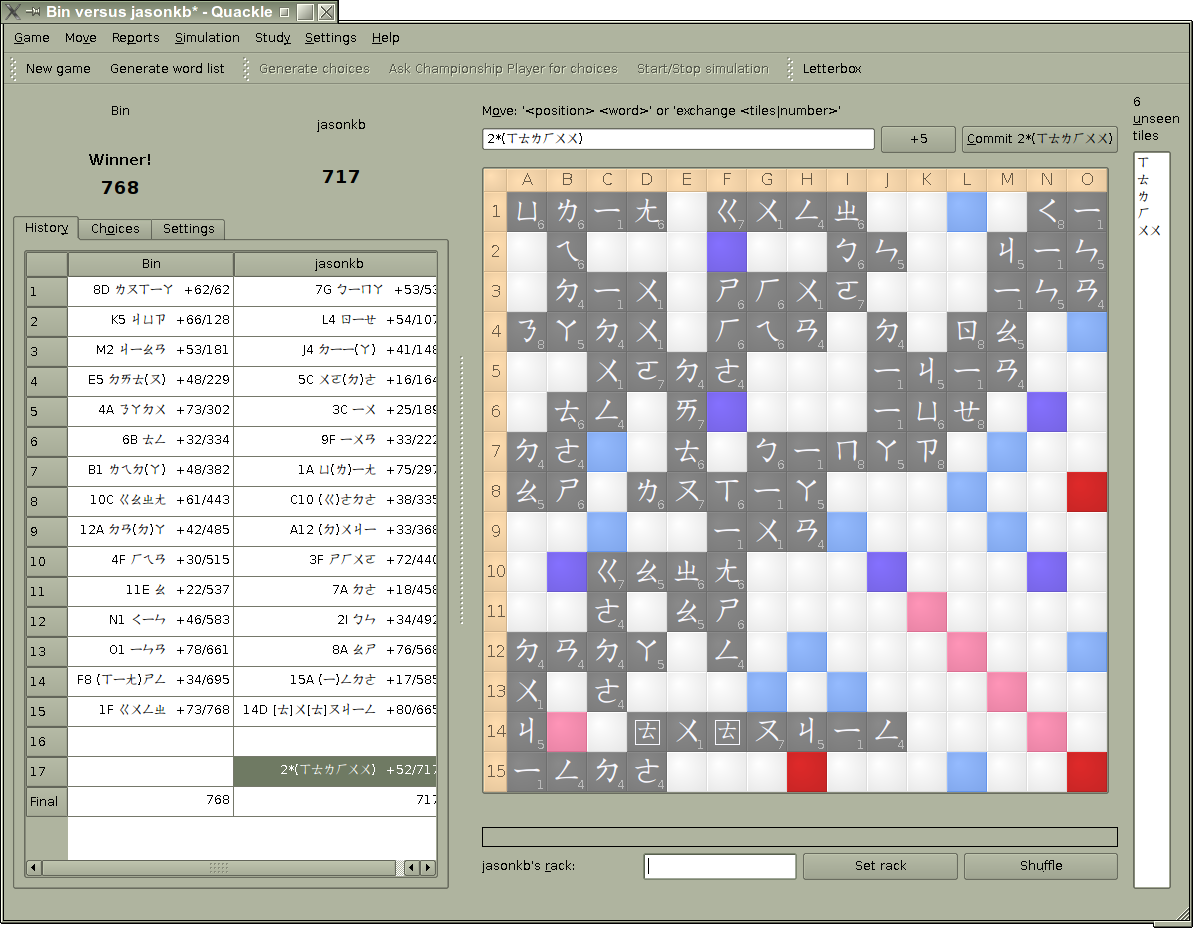1193x928 pixels.
Task: Click the right scroll arrow under History table
Action: pos(429,867)
